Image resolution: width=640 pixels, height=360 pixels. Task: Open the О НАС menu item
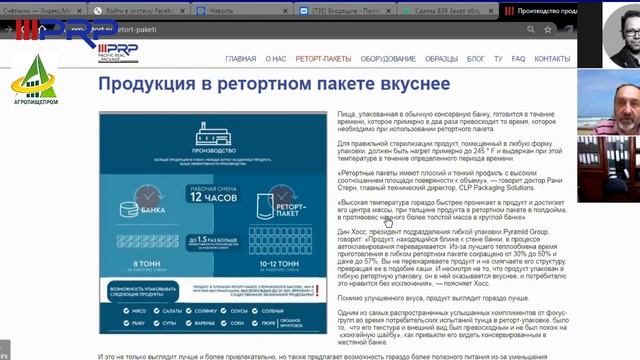coord(276,59)
